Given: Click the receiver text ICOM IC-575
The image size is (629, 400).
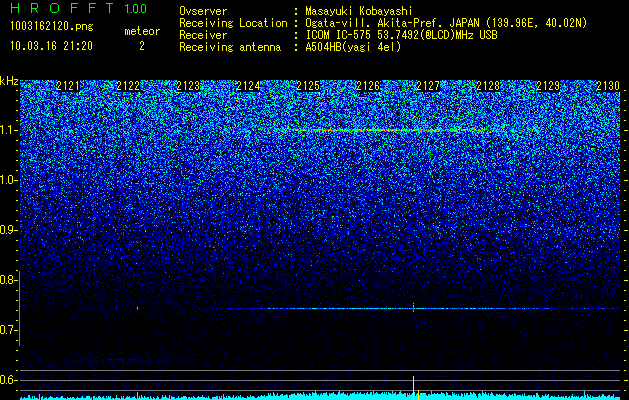Looking at the screenshot, I should coord(339,35).
